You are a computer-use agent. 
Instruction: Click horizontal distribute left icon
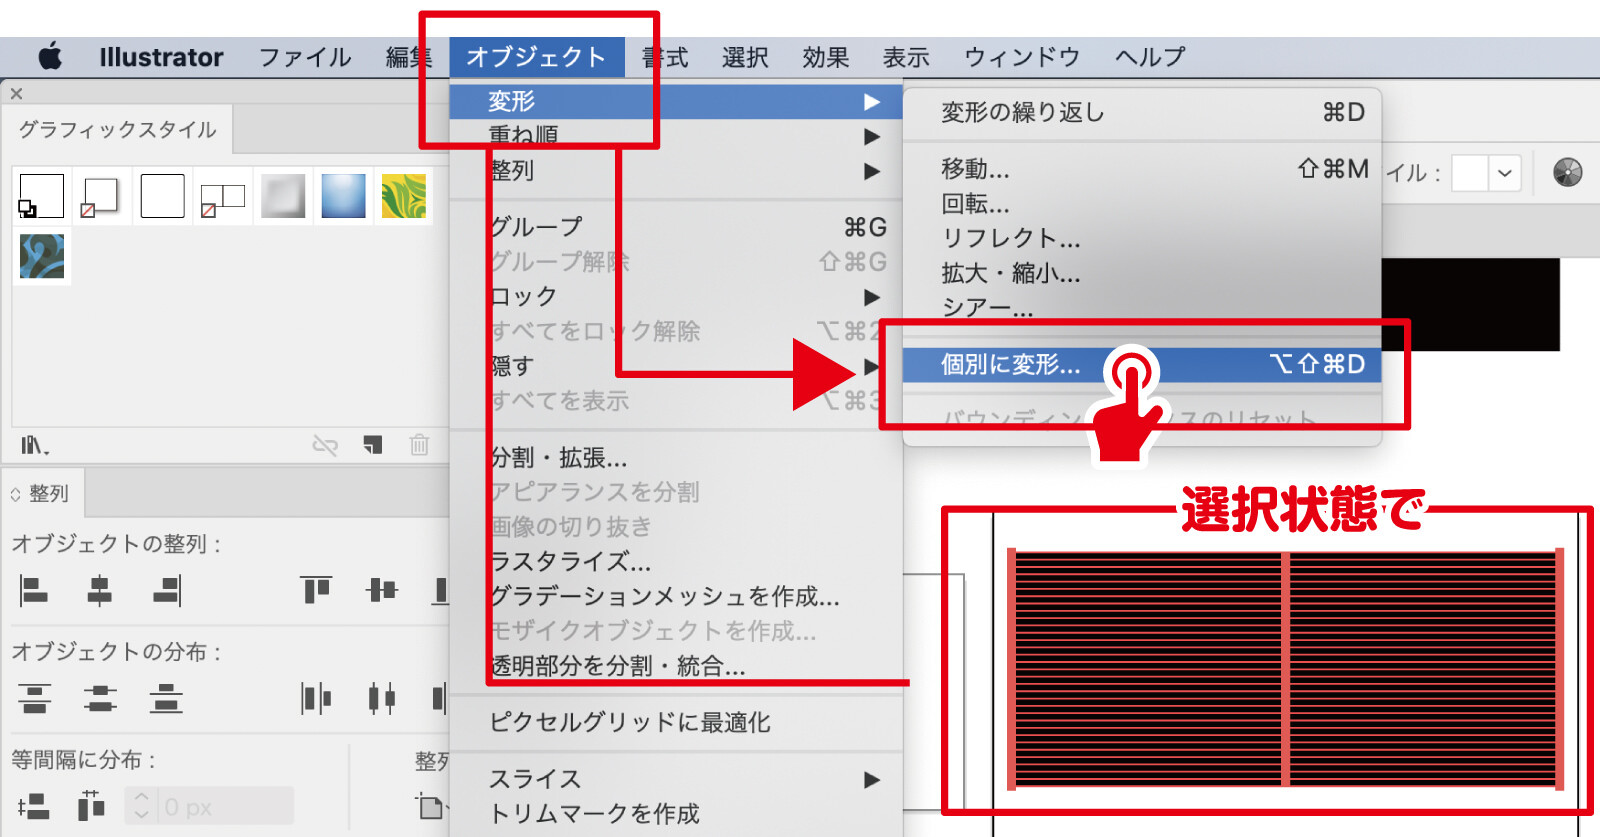pos(316,698)
